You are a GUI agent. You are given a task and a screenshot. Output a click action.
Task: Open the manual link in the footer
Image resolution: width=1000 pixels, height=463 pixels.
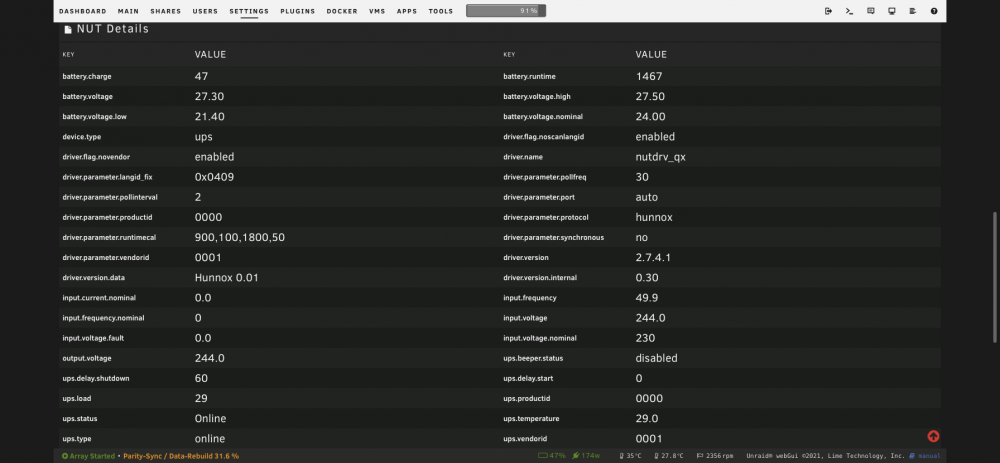coord(925,456)
